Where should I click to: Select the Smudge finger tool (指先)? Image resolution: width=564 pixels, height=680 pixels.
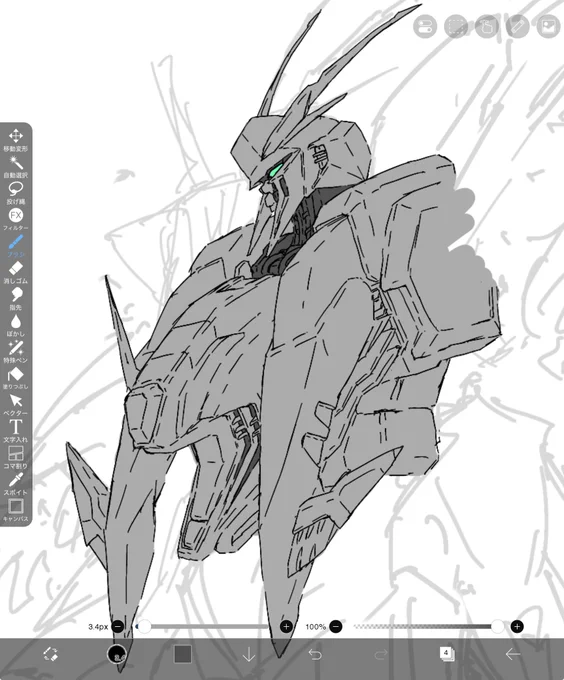pyautogui.click(x=16, y=299)
